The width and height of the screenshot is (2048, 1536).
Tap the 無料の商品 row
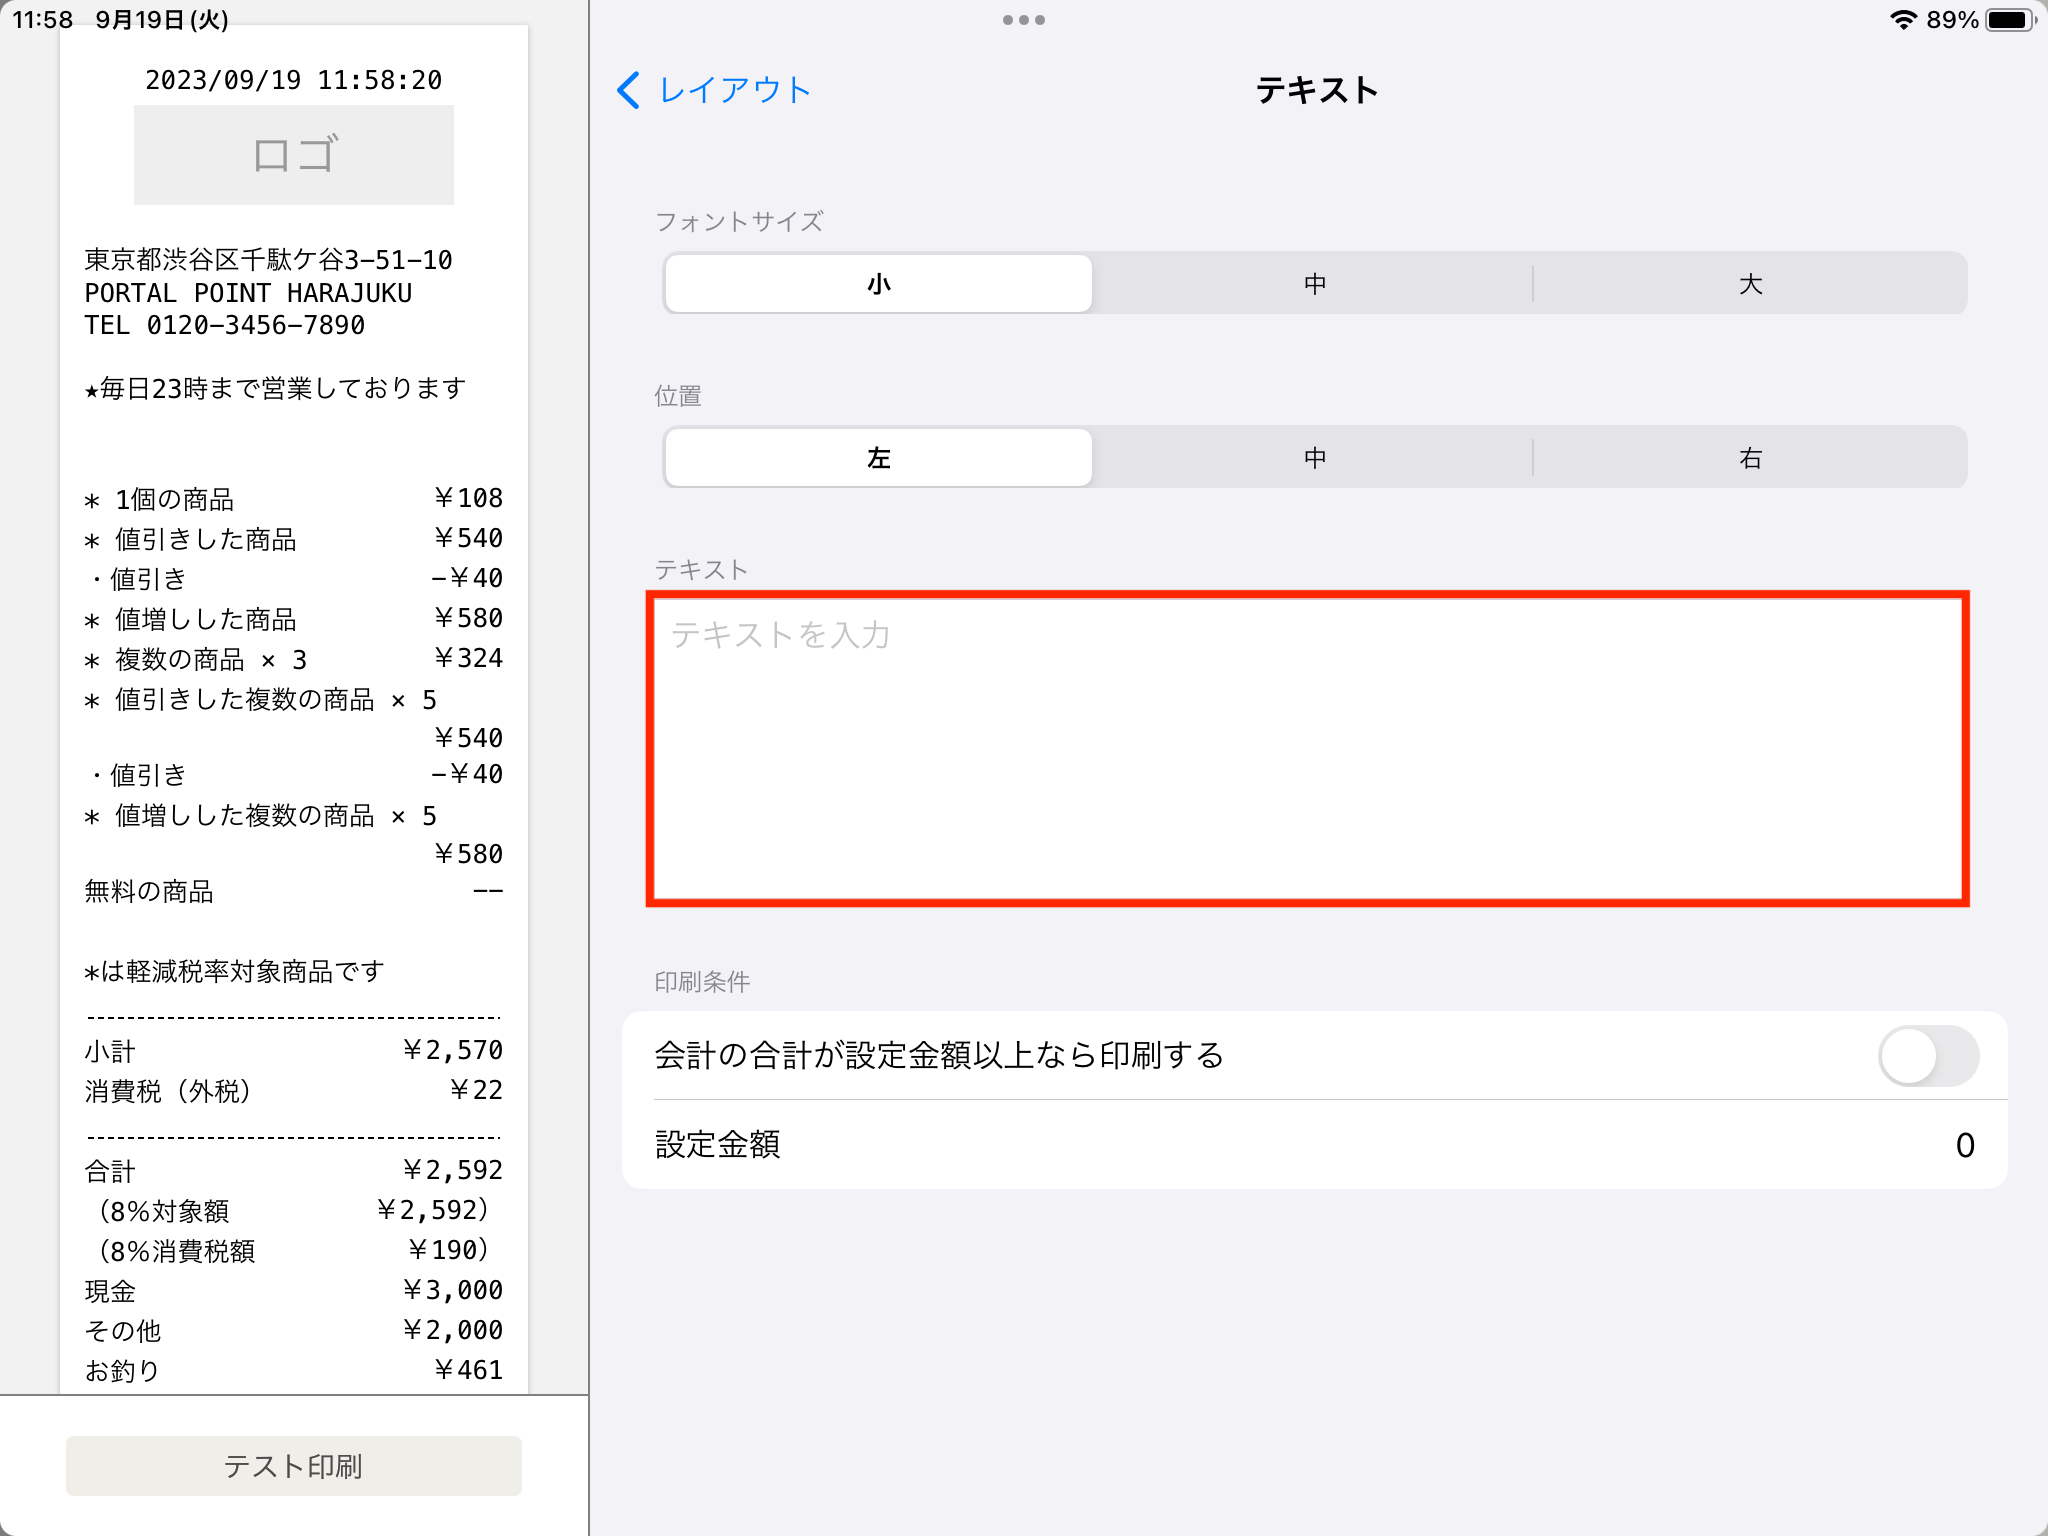294,891
